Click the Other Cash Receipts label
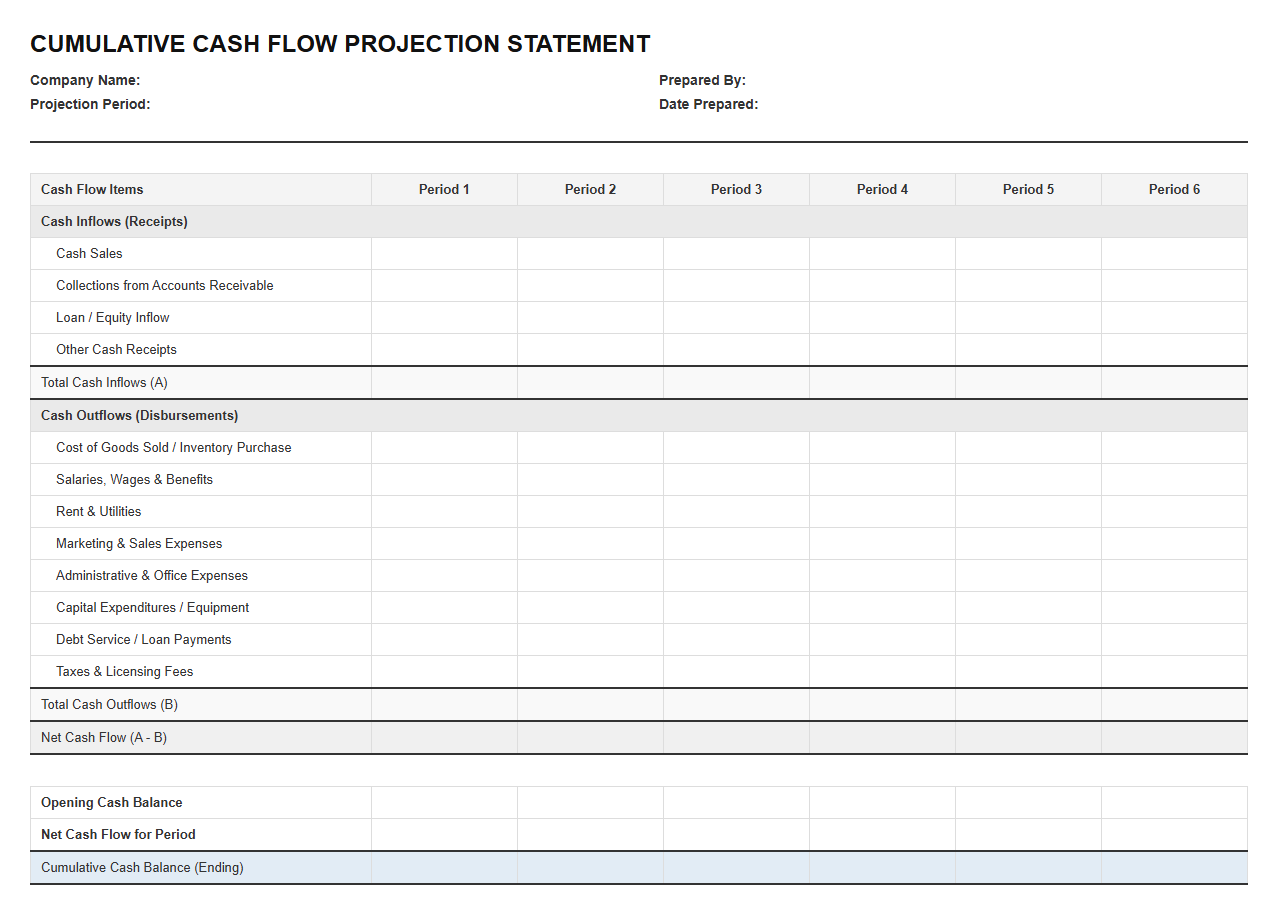Image resolution: width=1278 pixels, height=915 pixels. (x=116, y=349)
